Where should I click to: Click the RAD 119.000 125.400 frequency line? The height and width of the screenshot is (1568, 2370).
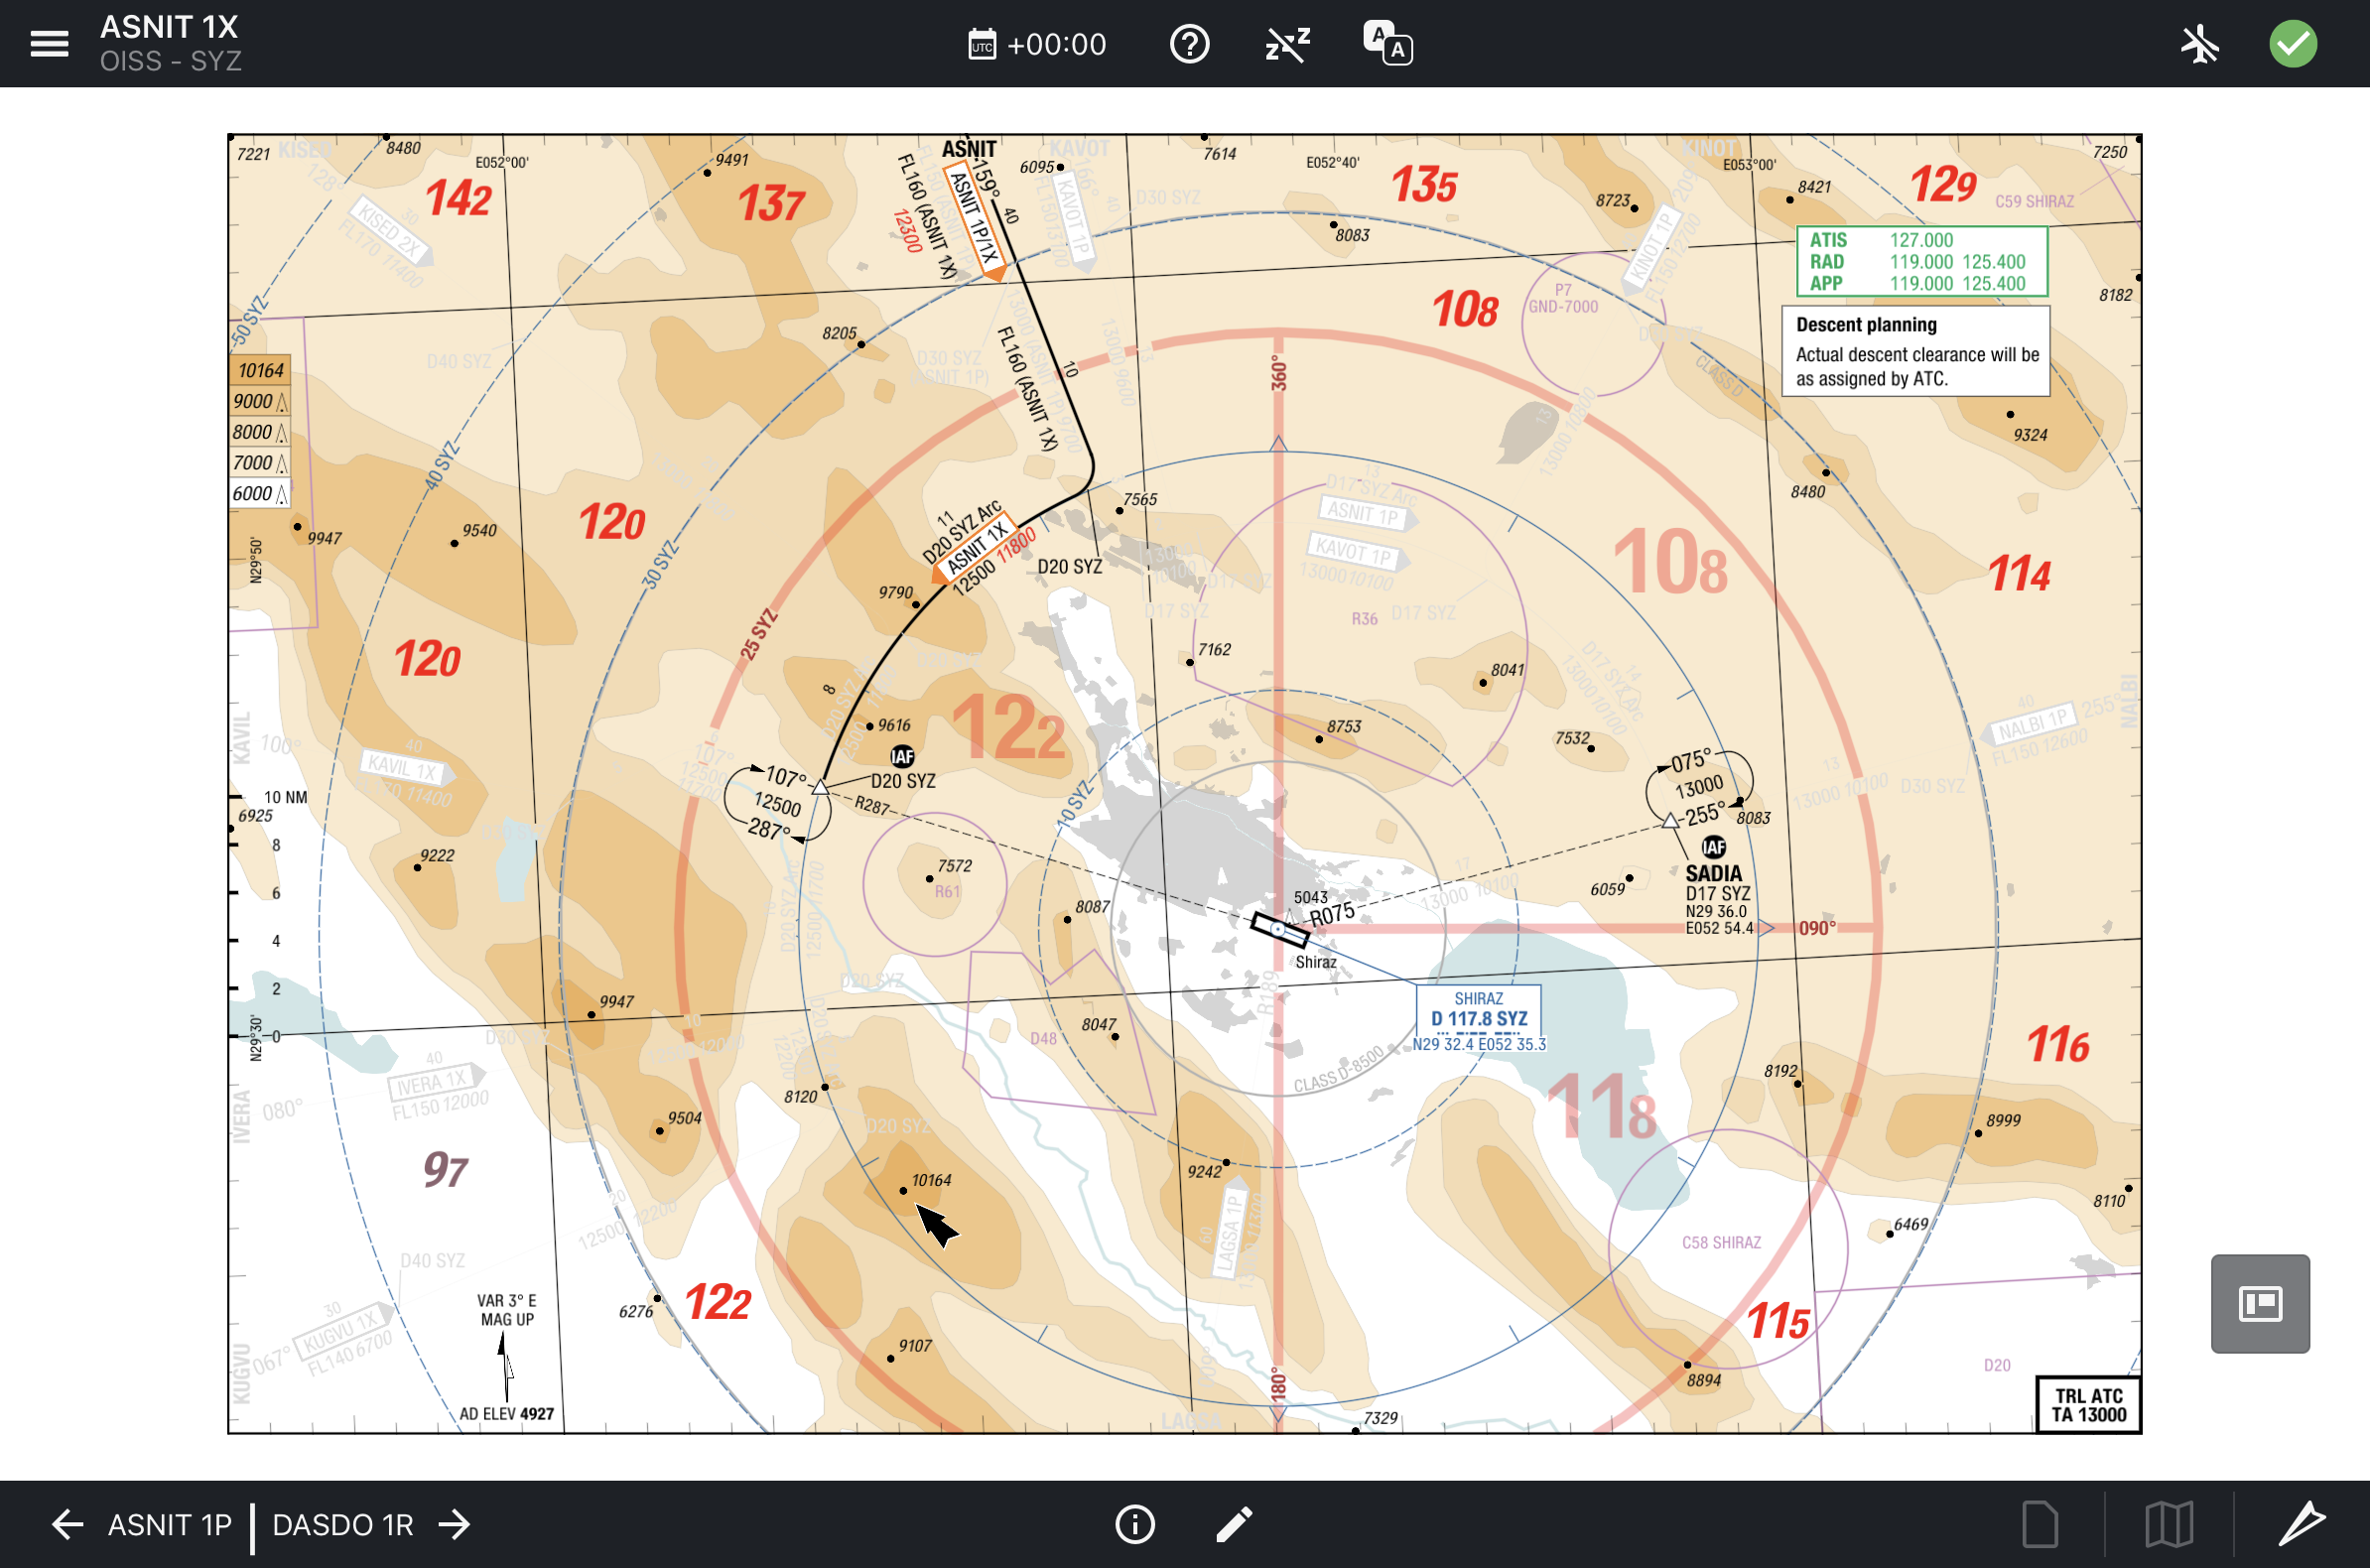(x=1917, y=262)
